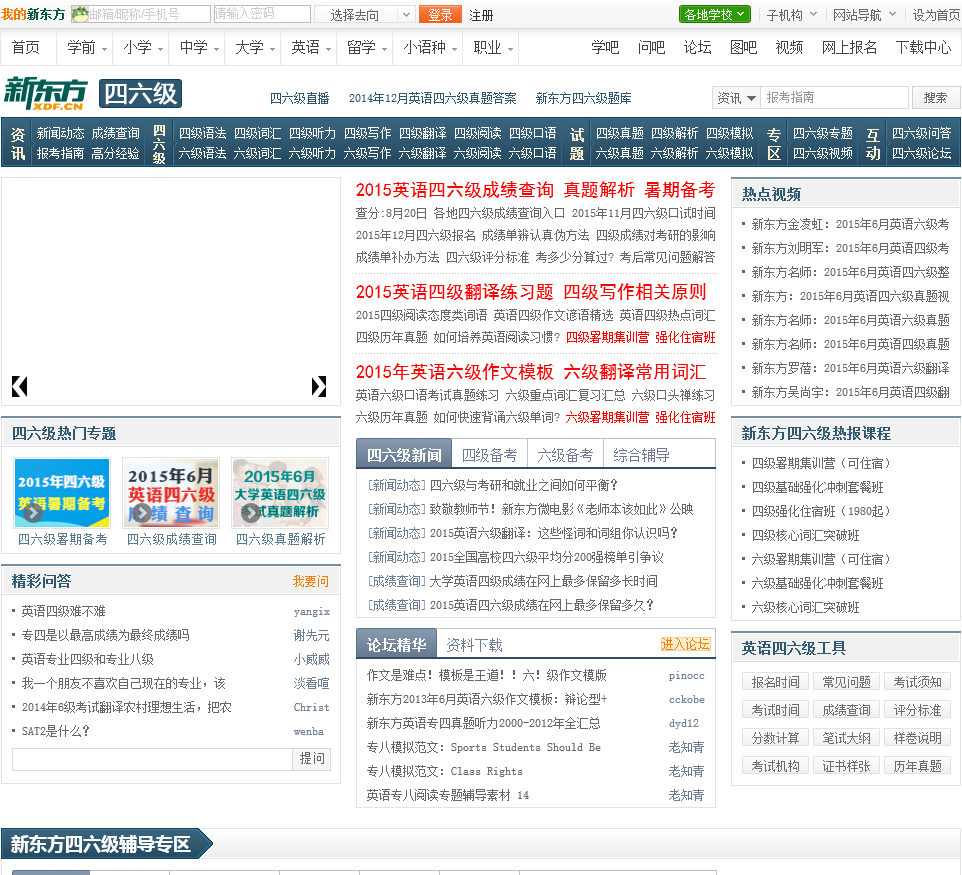Focus the 报考指南 search box
This screenshot has width=962, height=875.
(x=834, y=98)
